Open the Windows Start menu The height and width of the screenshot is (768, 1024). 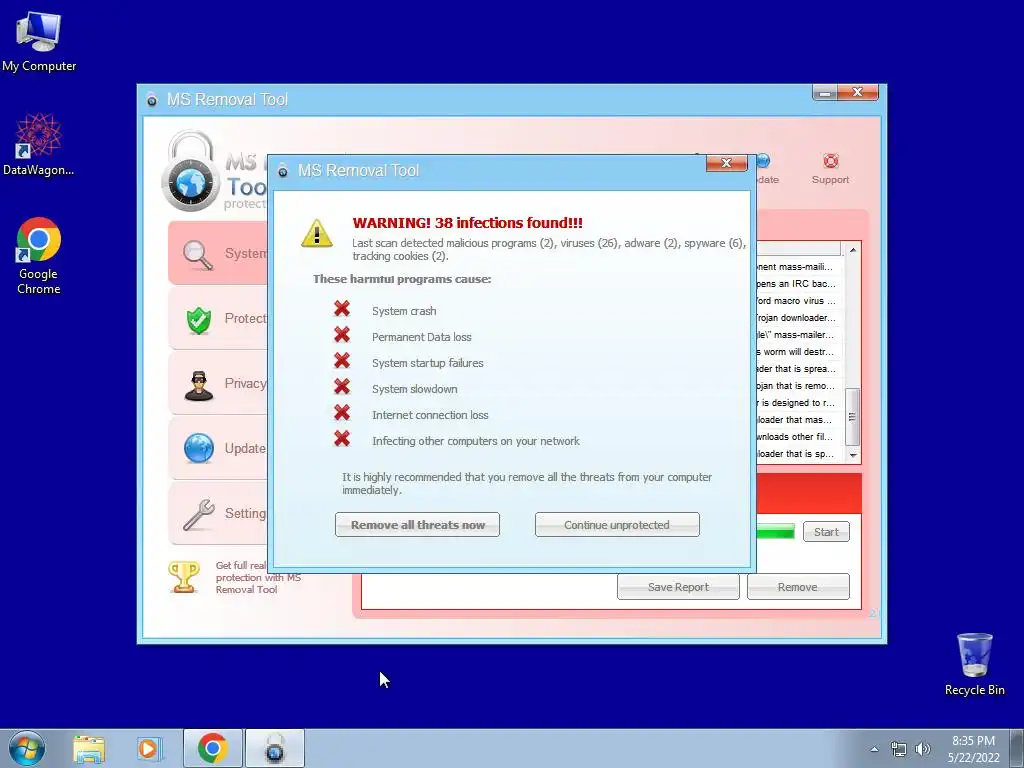pyautogui.click(x=27, y=748)
